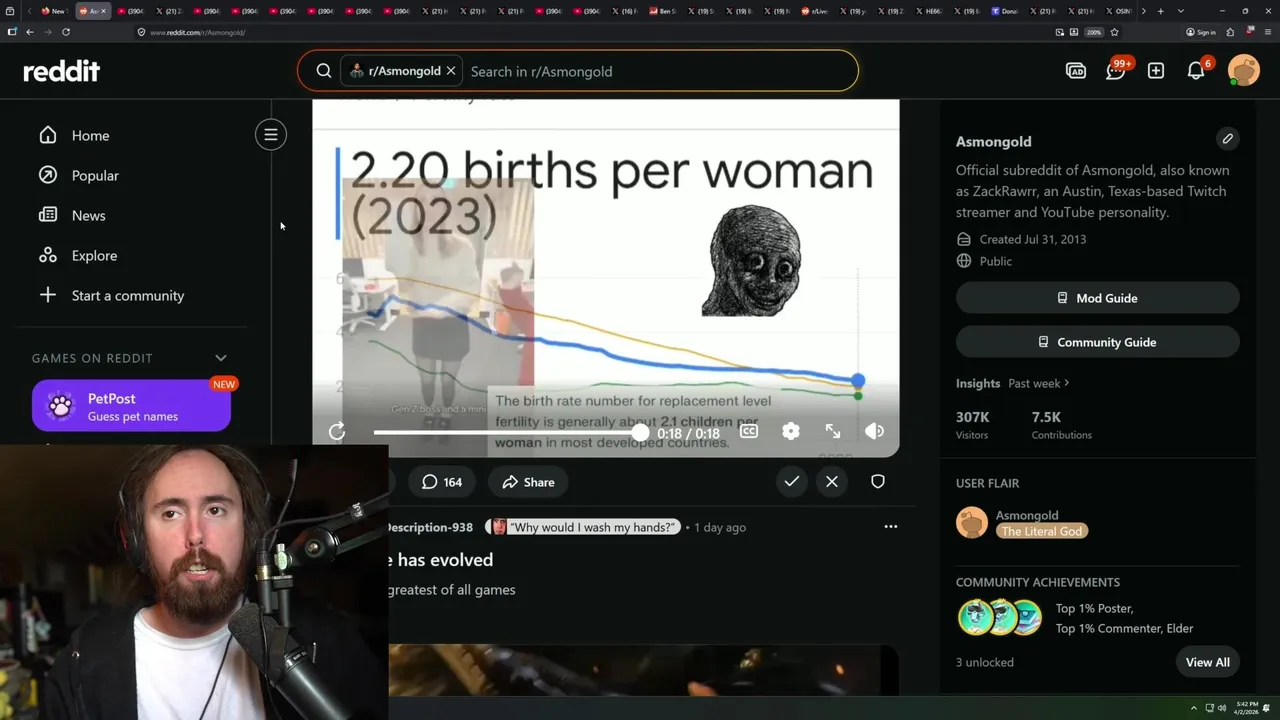Open the Mod Guide
Image resolution: width=1280 pixels, height=720 pixels.
pos(1097,298)
